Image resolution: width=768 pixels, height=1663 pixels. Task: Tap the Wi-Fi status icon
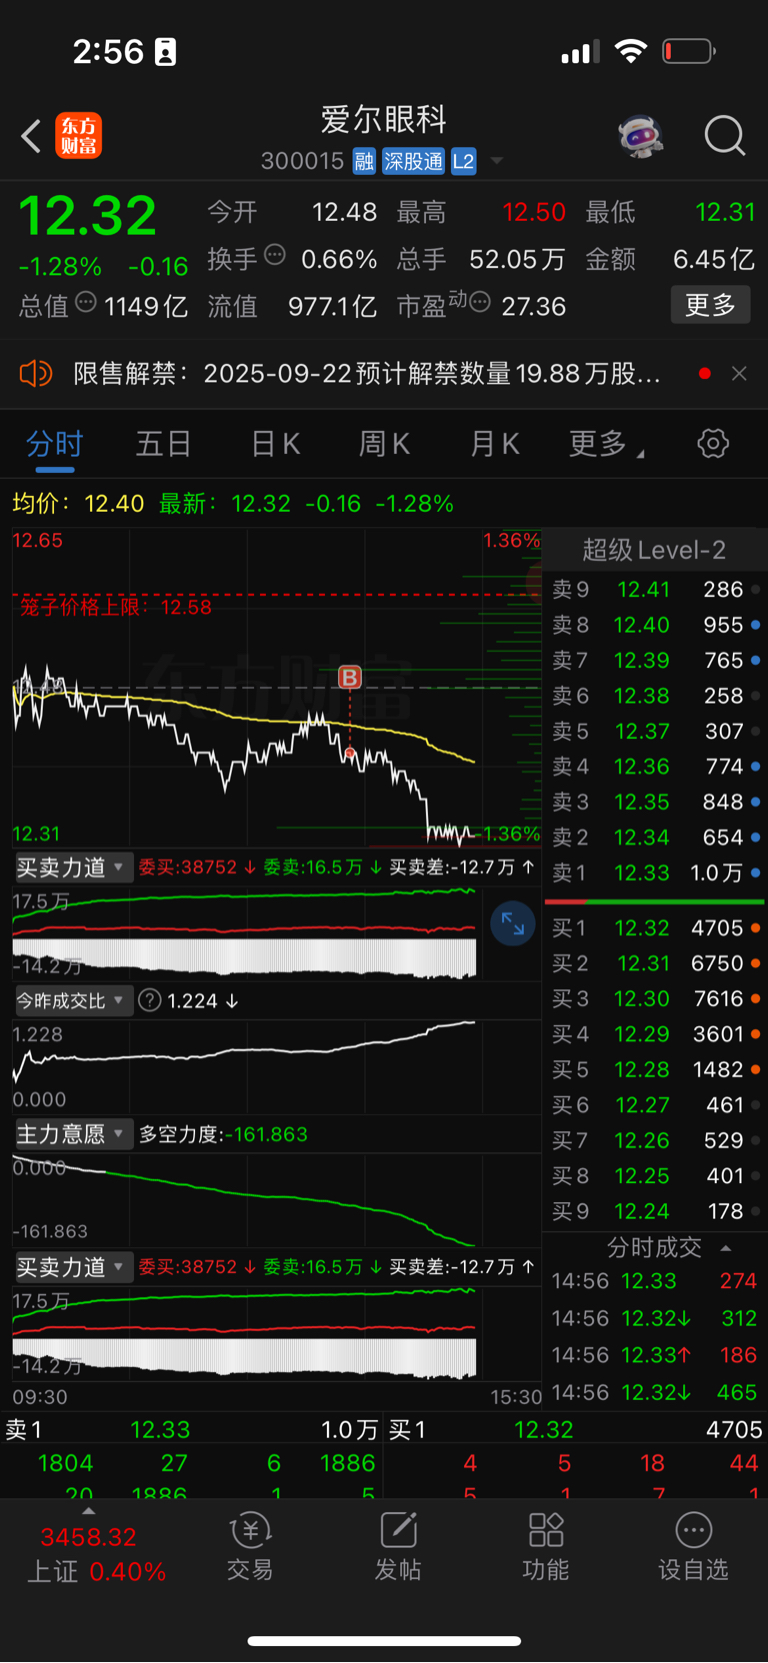point(631,51)
